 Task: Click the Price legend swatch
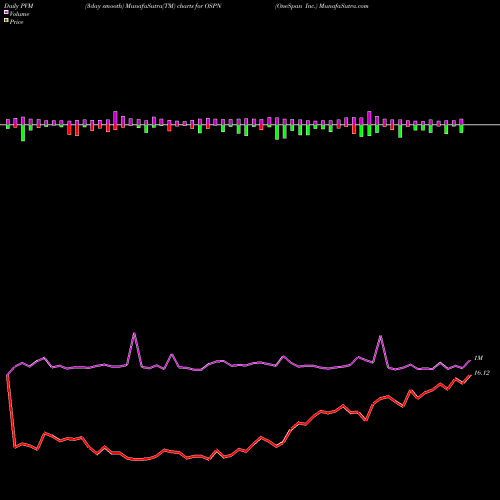[x=6, y=21]
